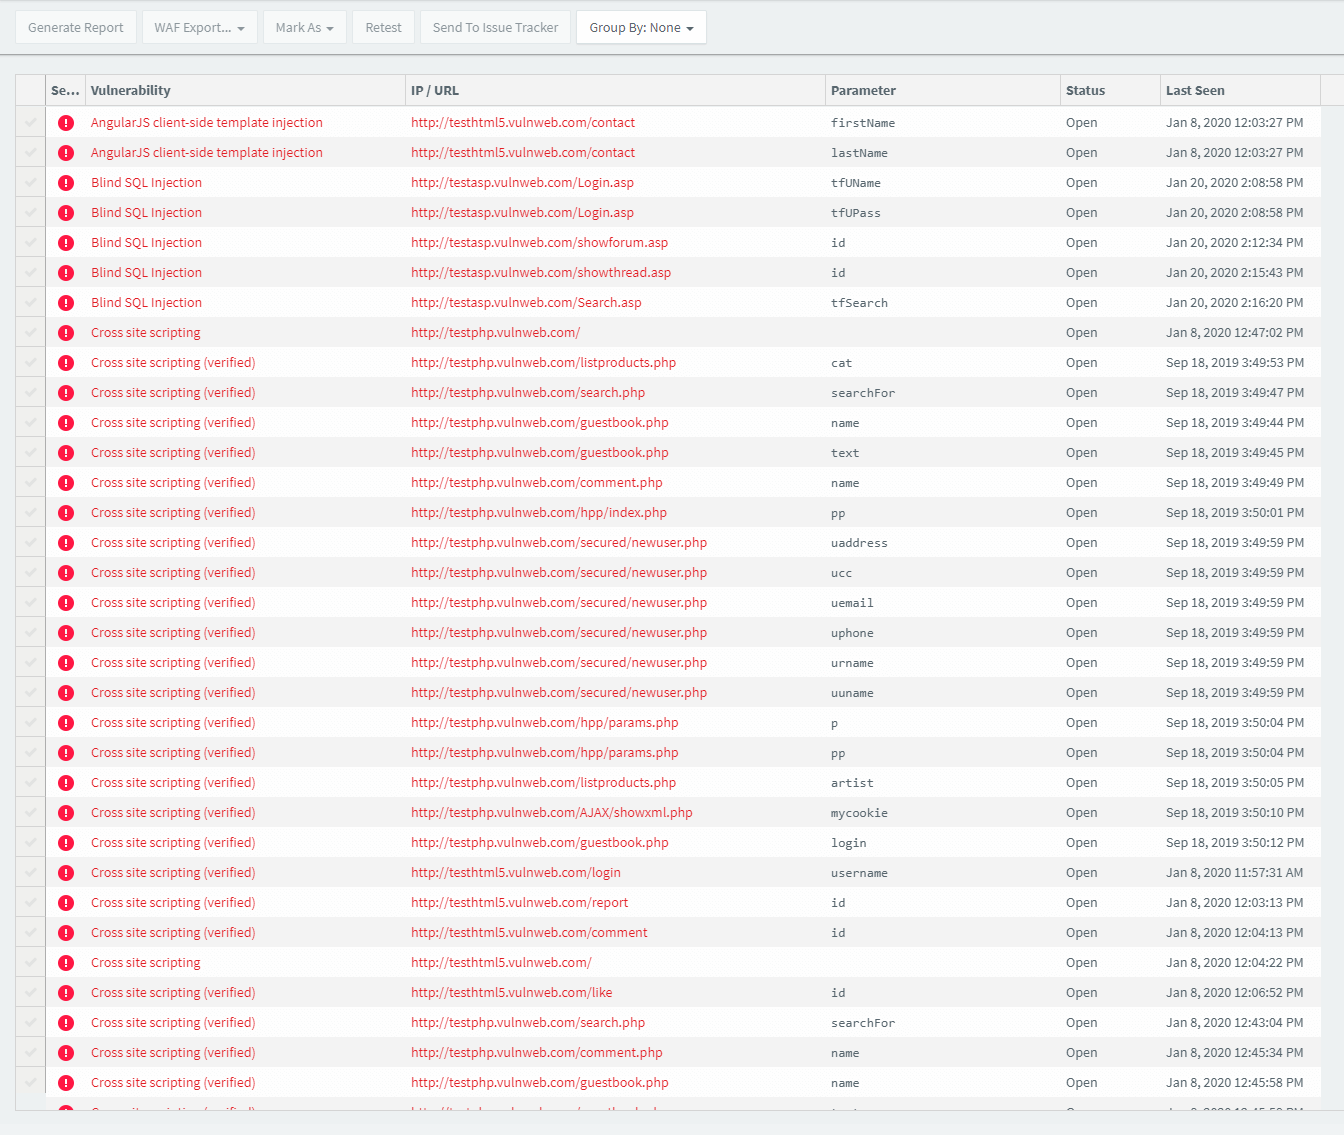Expand the Mark As dropdown

tap(304, 27)
